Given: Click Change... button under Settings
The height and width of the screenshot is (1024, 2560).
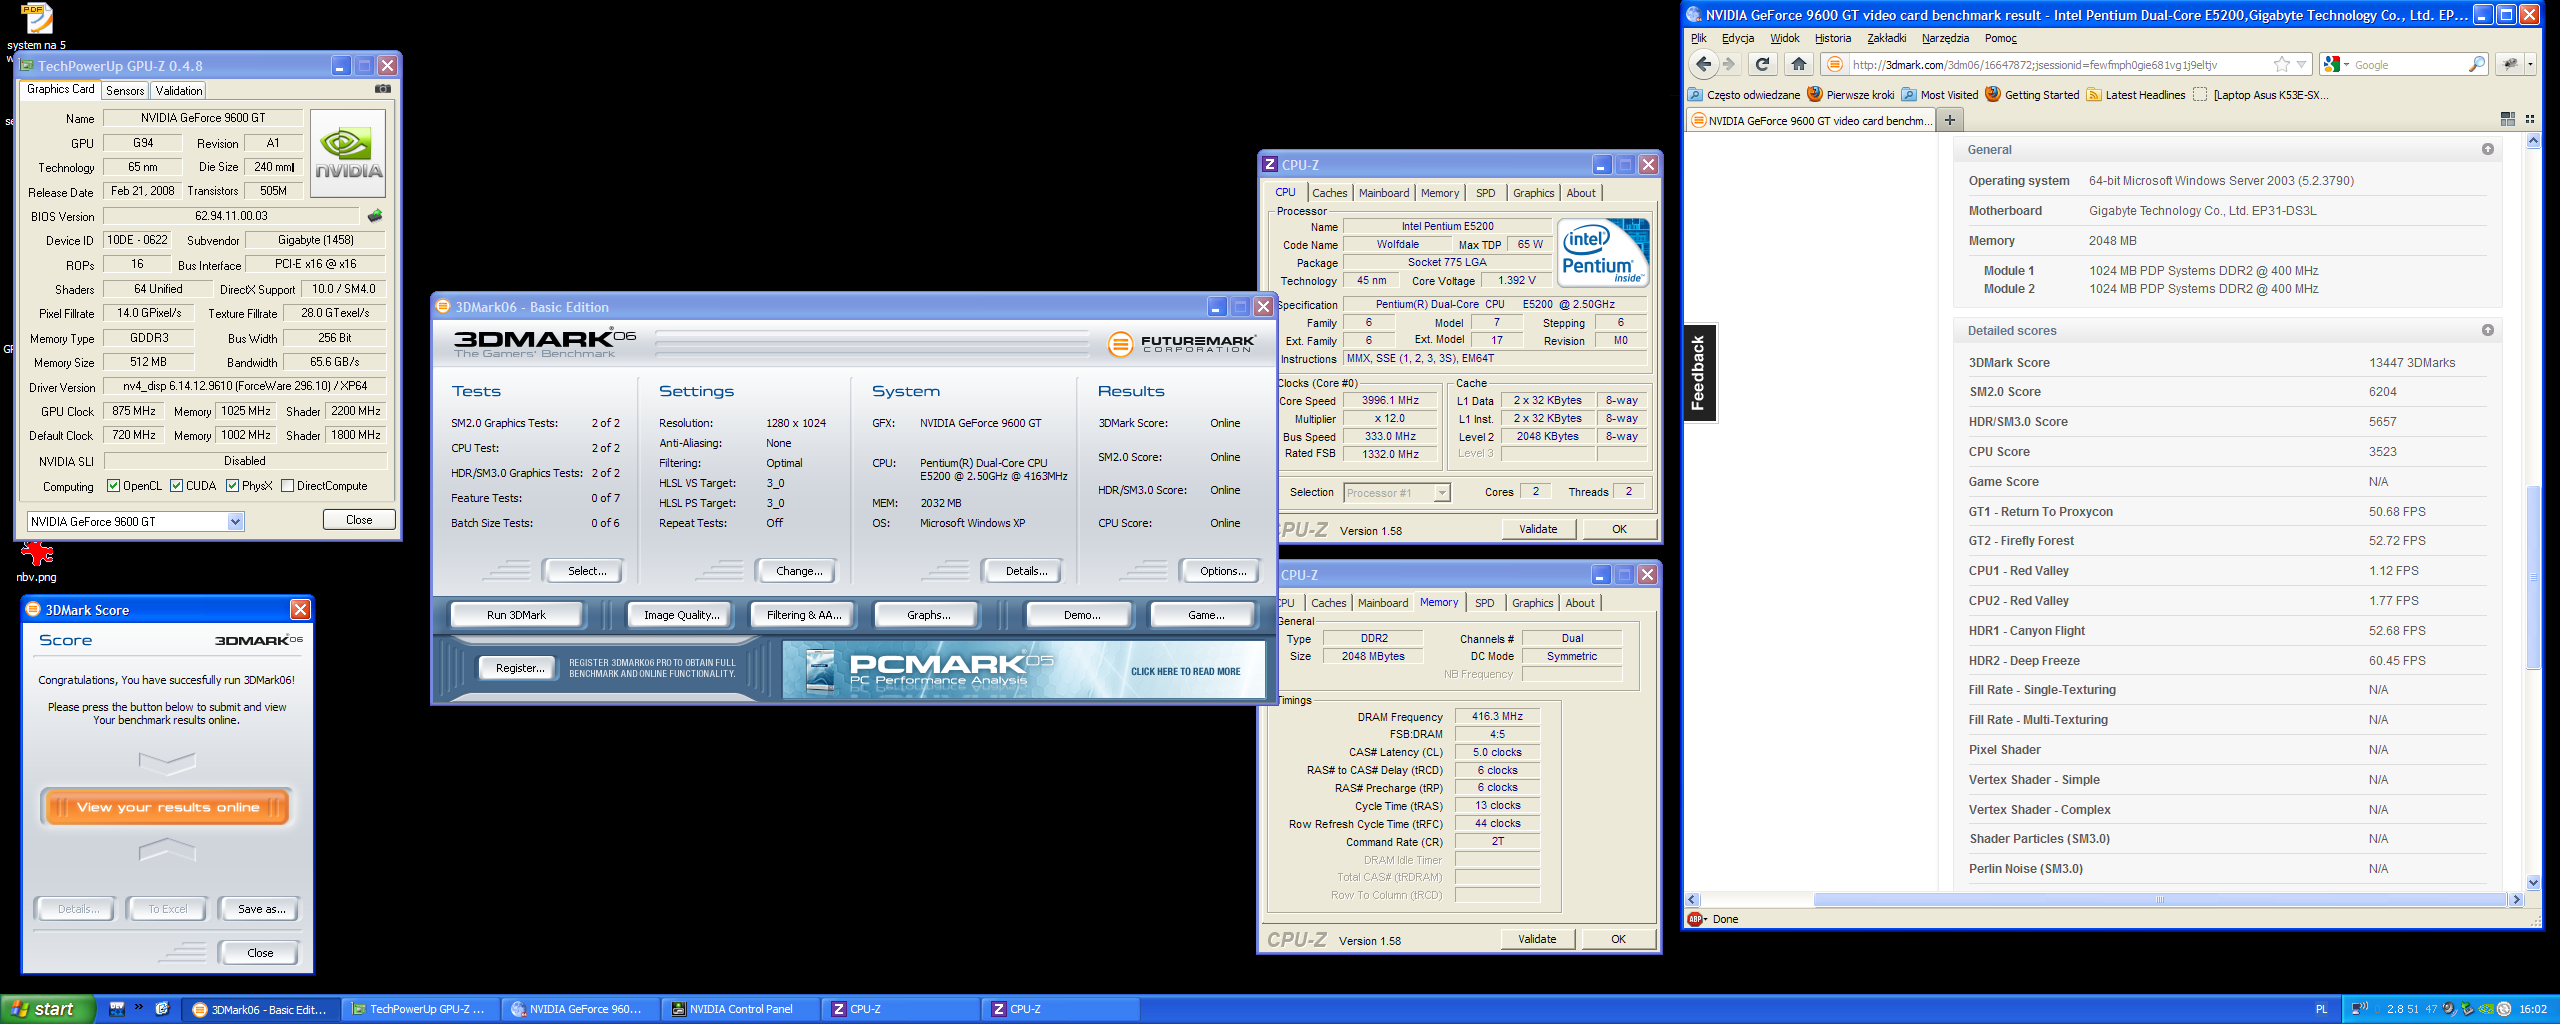Looking at the screenshot, I should [x=799, y=571].
